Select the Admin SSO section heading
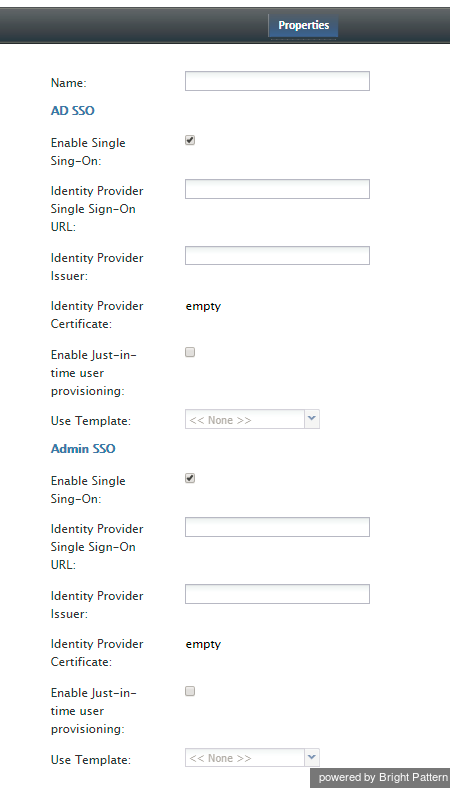This screenshot has width=450, height=788. pyautogui.click(x=83, y=448)
